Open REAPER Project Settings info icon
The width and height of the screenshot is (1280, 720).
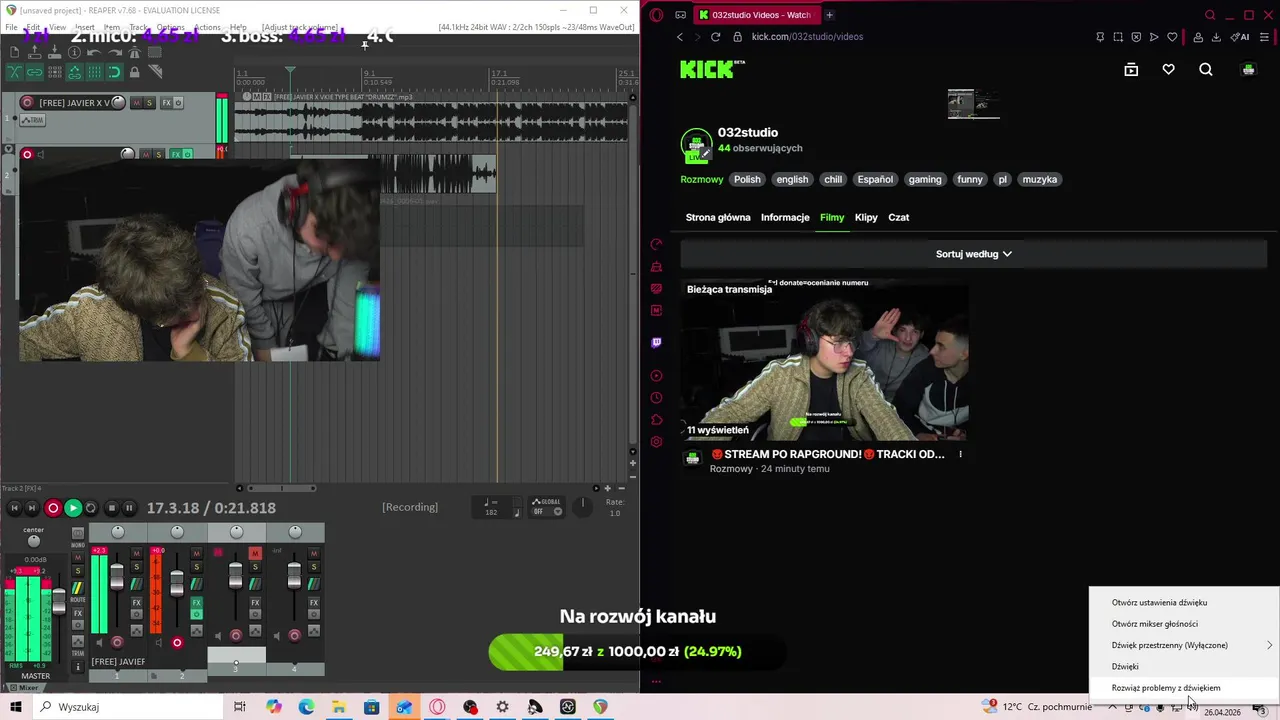74,52
